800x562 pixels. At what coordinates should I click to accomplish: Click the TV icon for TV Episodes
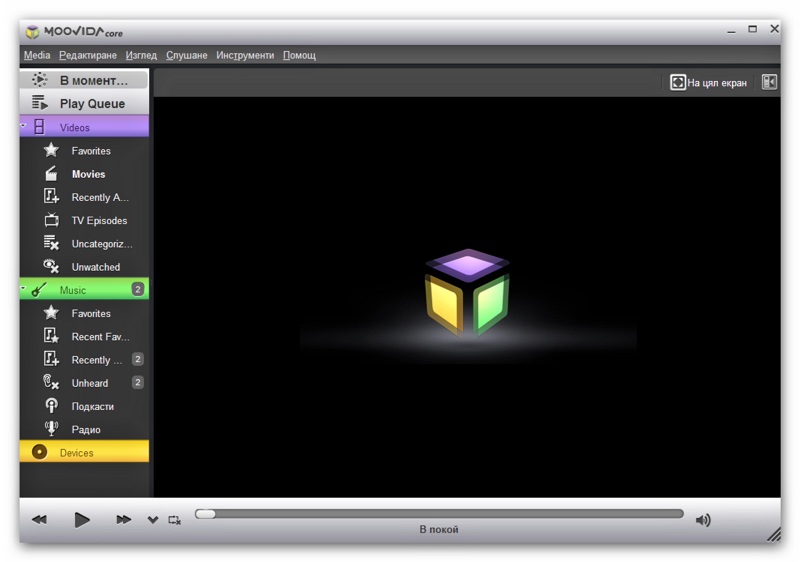(51, 220)
